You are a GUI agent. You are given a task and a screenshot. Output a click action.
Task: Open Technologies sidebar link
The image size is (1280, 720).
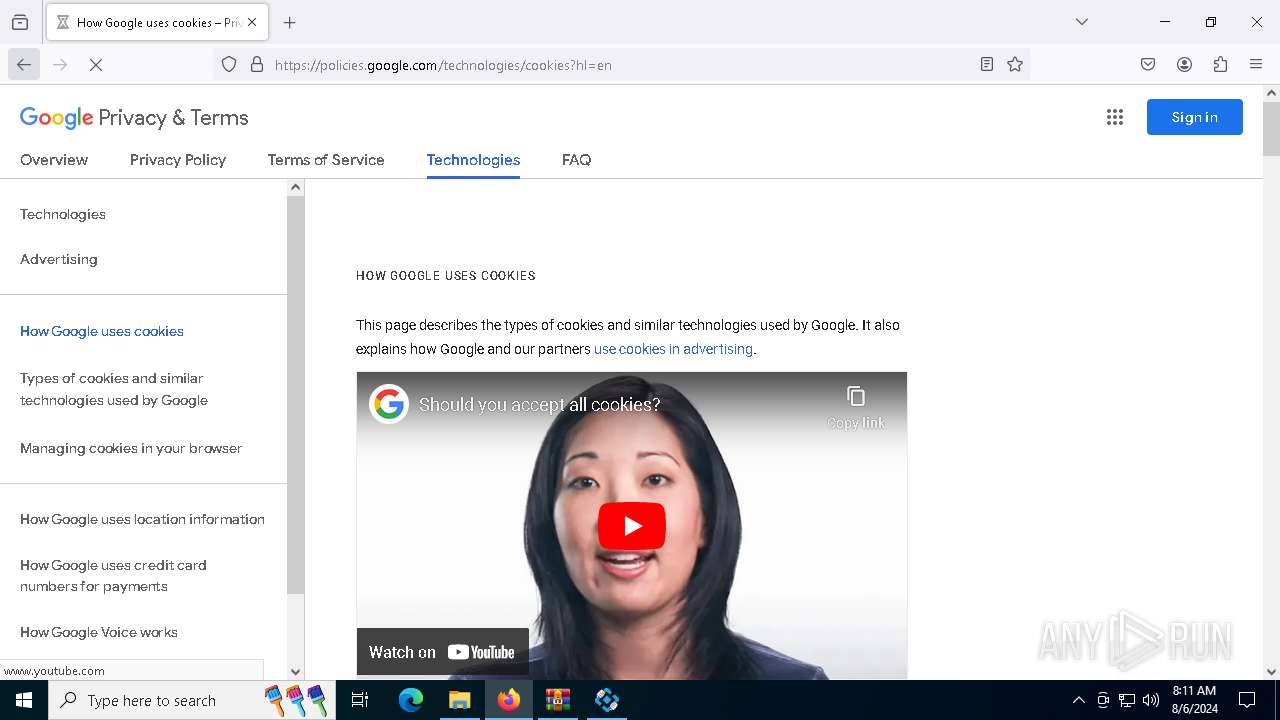pos(63,214)
